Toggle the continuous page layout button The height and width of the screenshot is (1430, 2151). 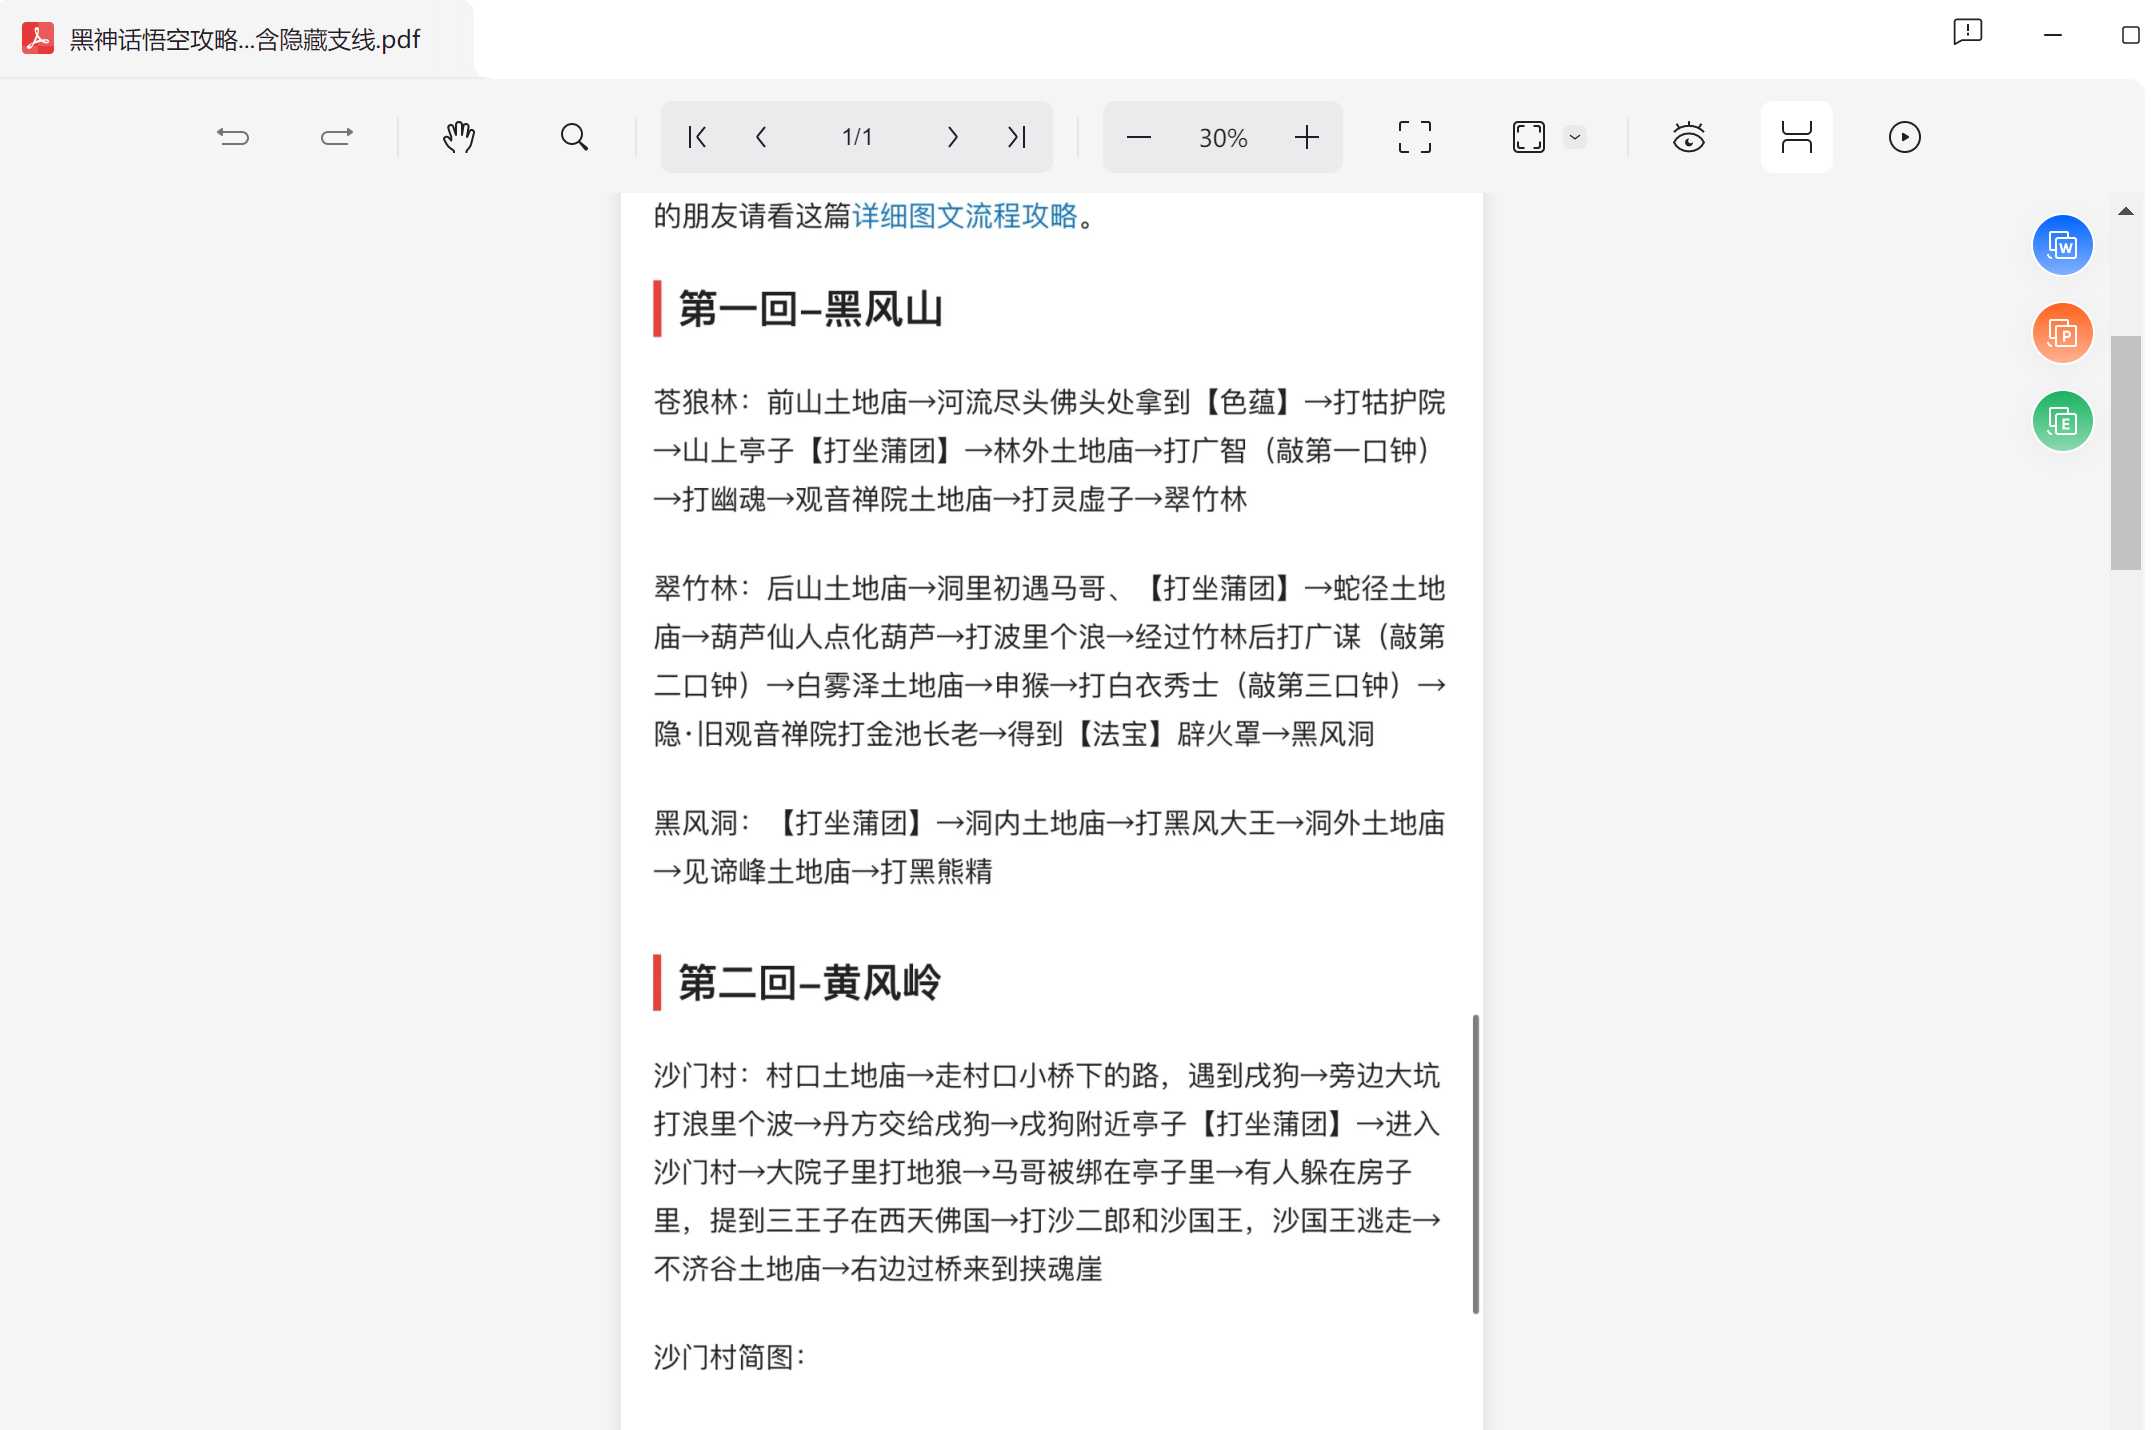(x=1797, y=137)
